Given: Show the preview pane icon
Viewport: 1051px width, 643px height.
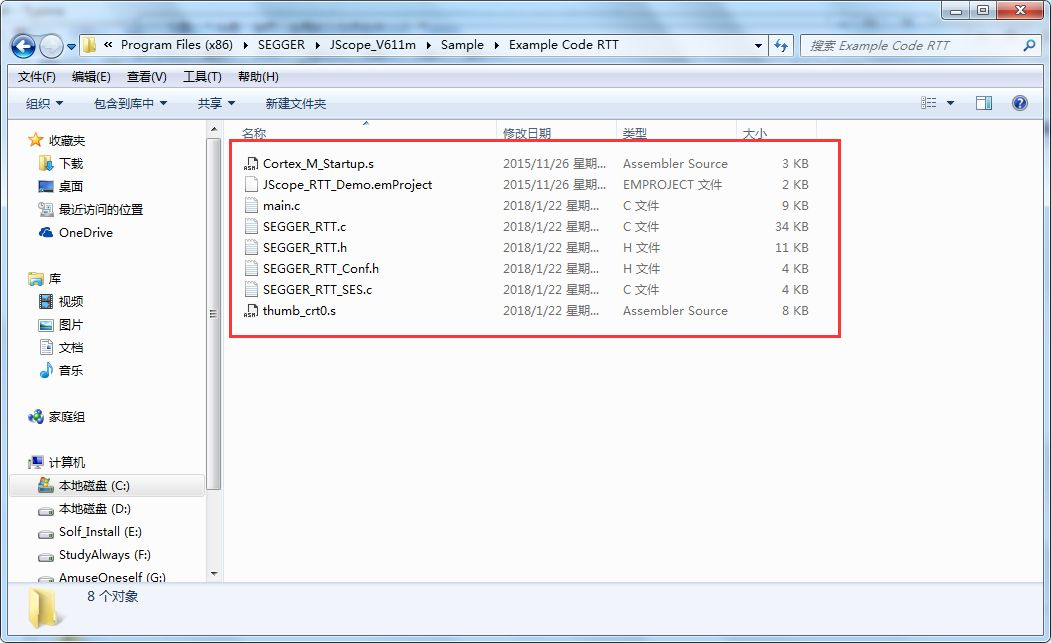Looking at the screenshot, I should [x=983, y=102].
